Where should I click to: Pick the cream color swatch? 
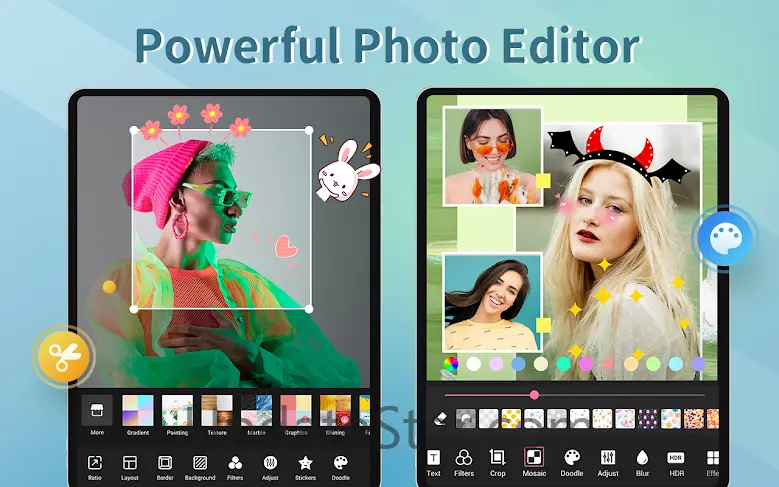tap(541, 364)
